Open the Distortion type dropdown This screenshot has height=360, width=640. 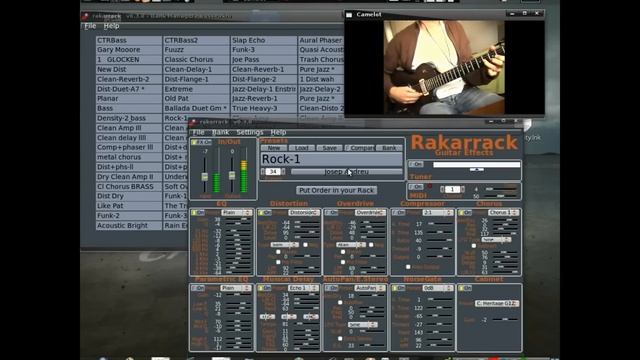[284, 245]
